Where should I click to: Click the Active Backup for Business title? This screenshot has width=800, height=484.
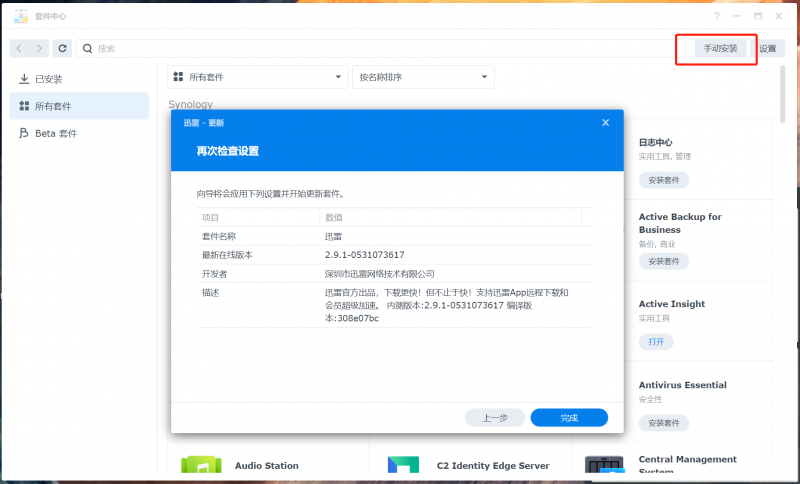(x=680, y=223)
